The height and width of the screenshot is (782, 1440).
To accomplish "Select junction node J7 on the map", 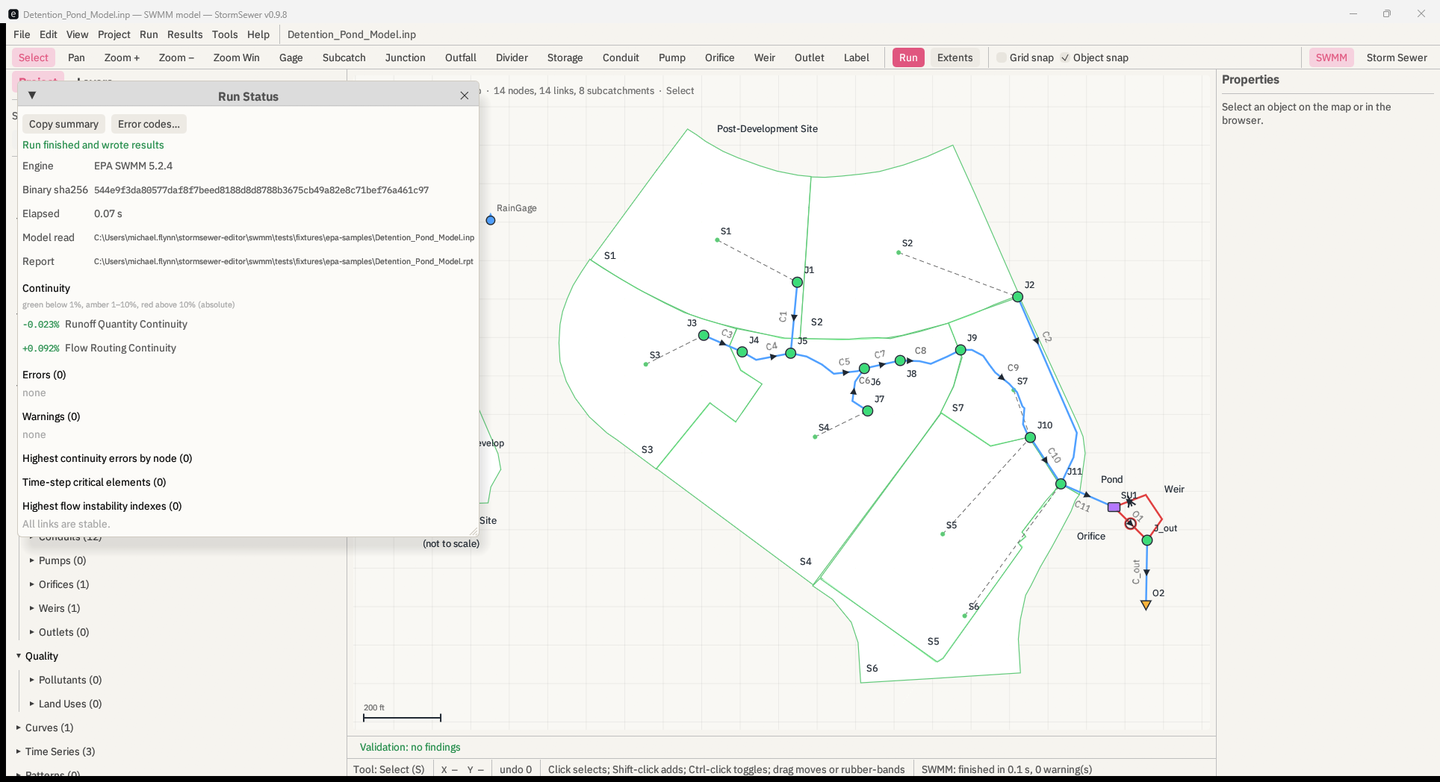I will coord(868,410).
